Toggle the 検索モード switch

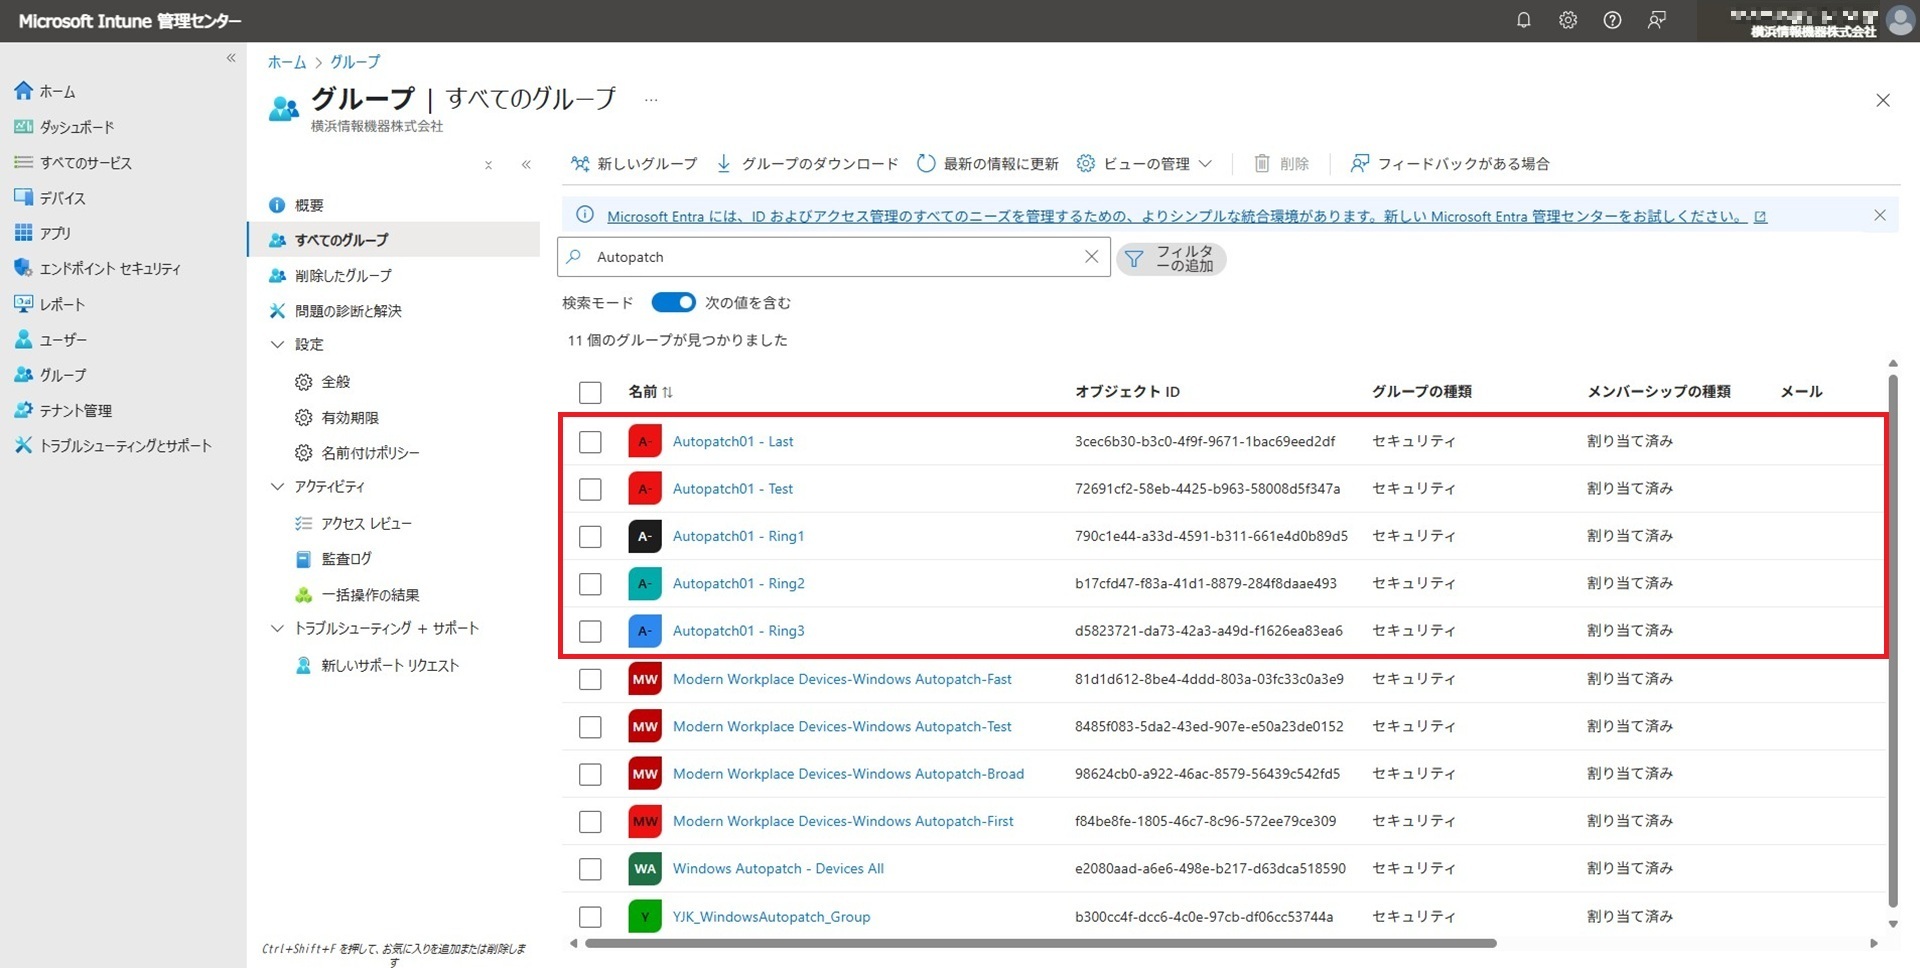click(673, 302)
